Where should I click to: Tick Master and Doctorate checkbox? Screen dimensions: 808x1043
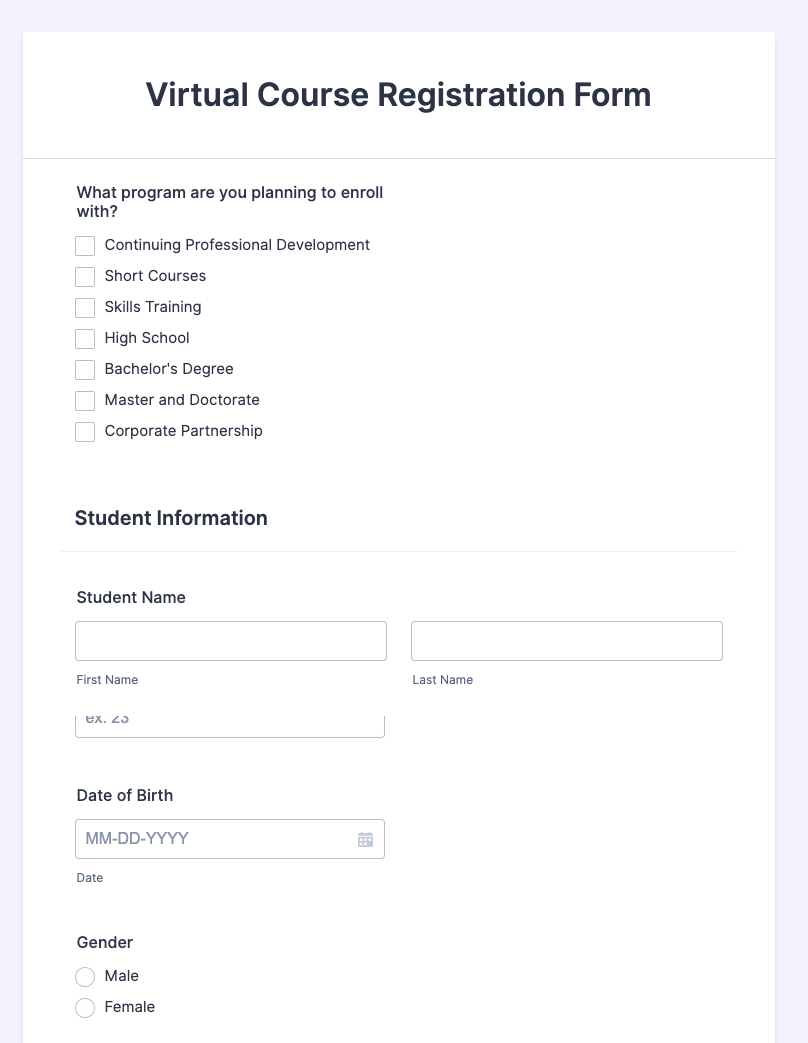85,401
